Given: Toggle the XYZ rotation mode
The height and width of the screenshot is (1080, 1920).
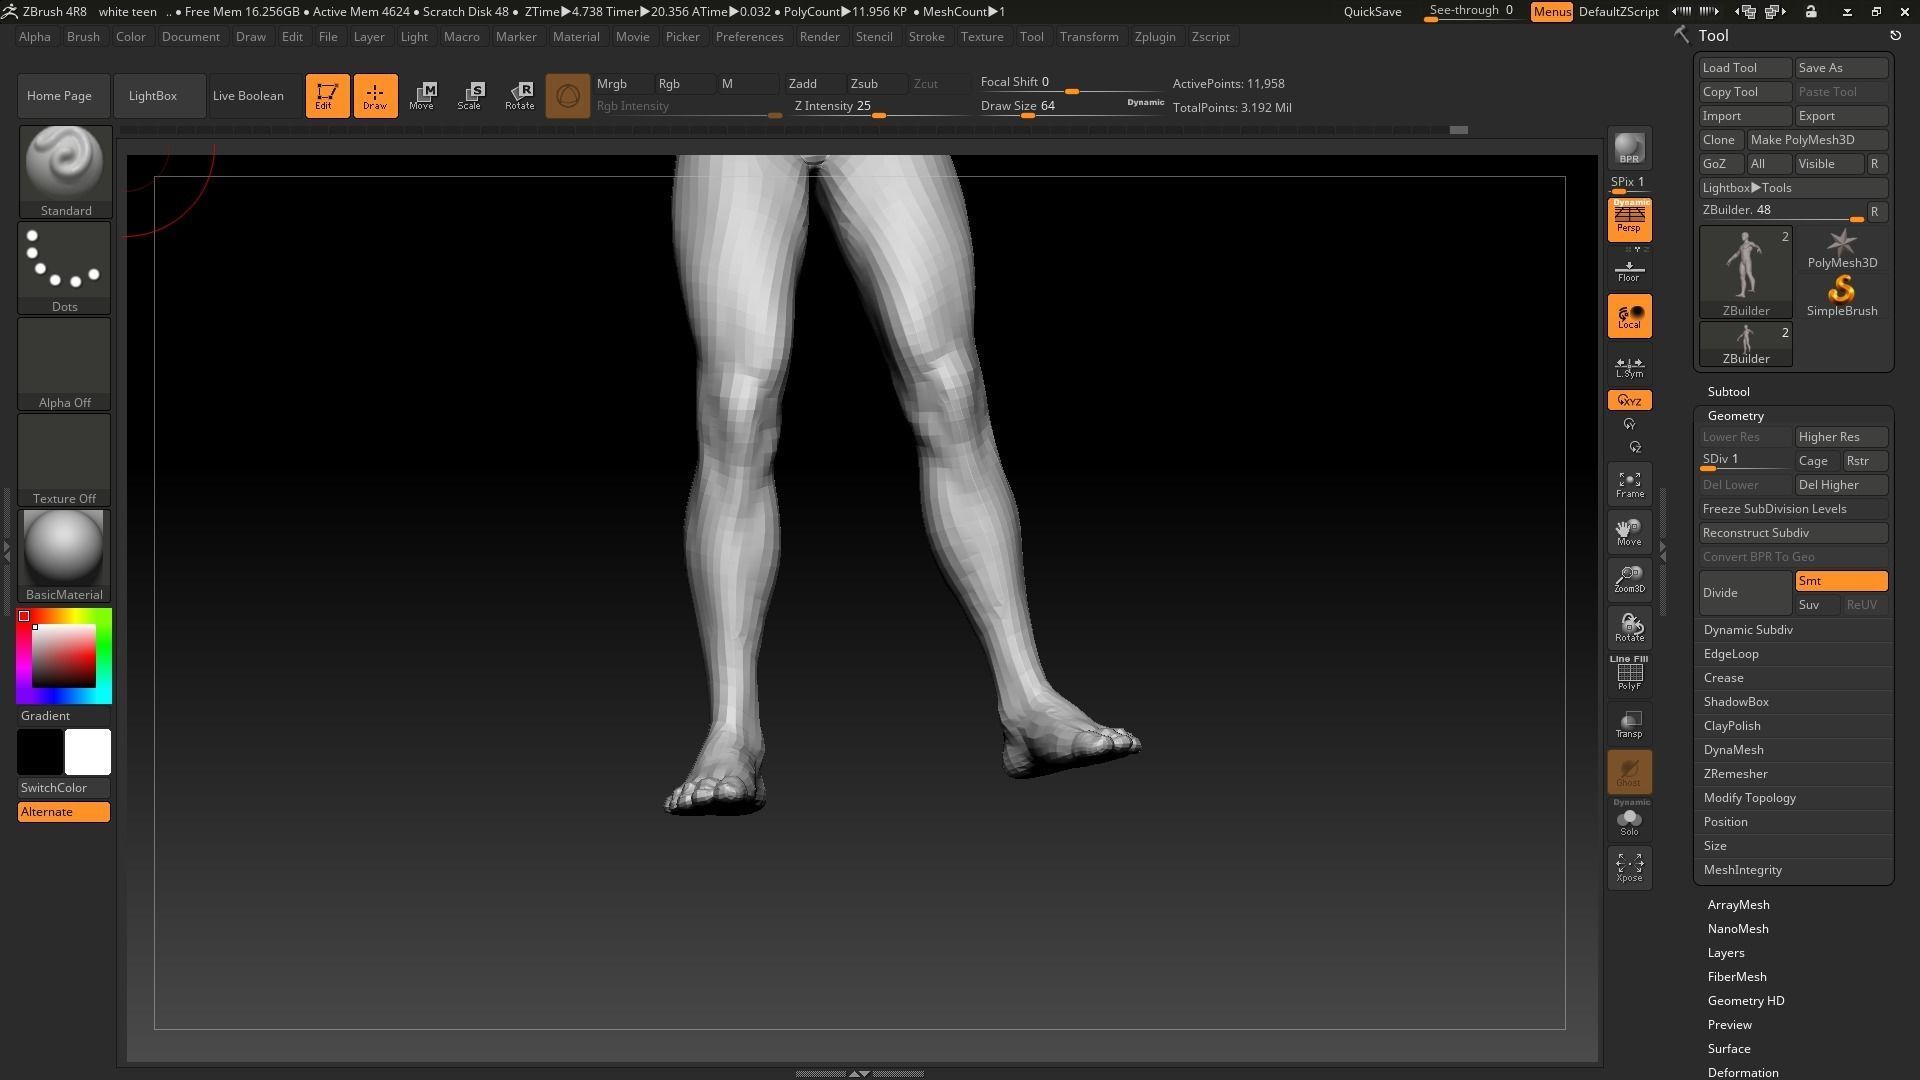Looking at the screenshot, I should 1629,400.
